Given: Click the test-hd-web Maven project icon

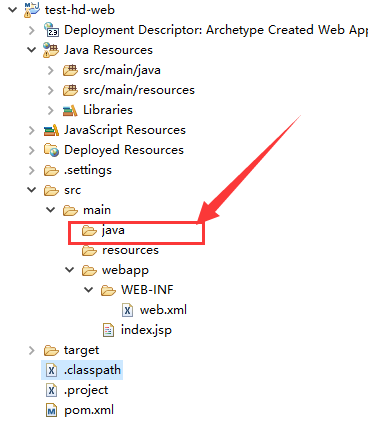Looking at the screenshot, I should [32, 10].
